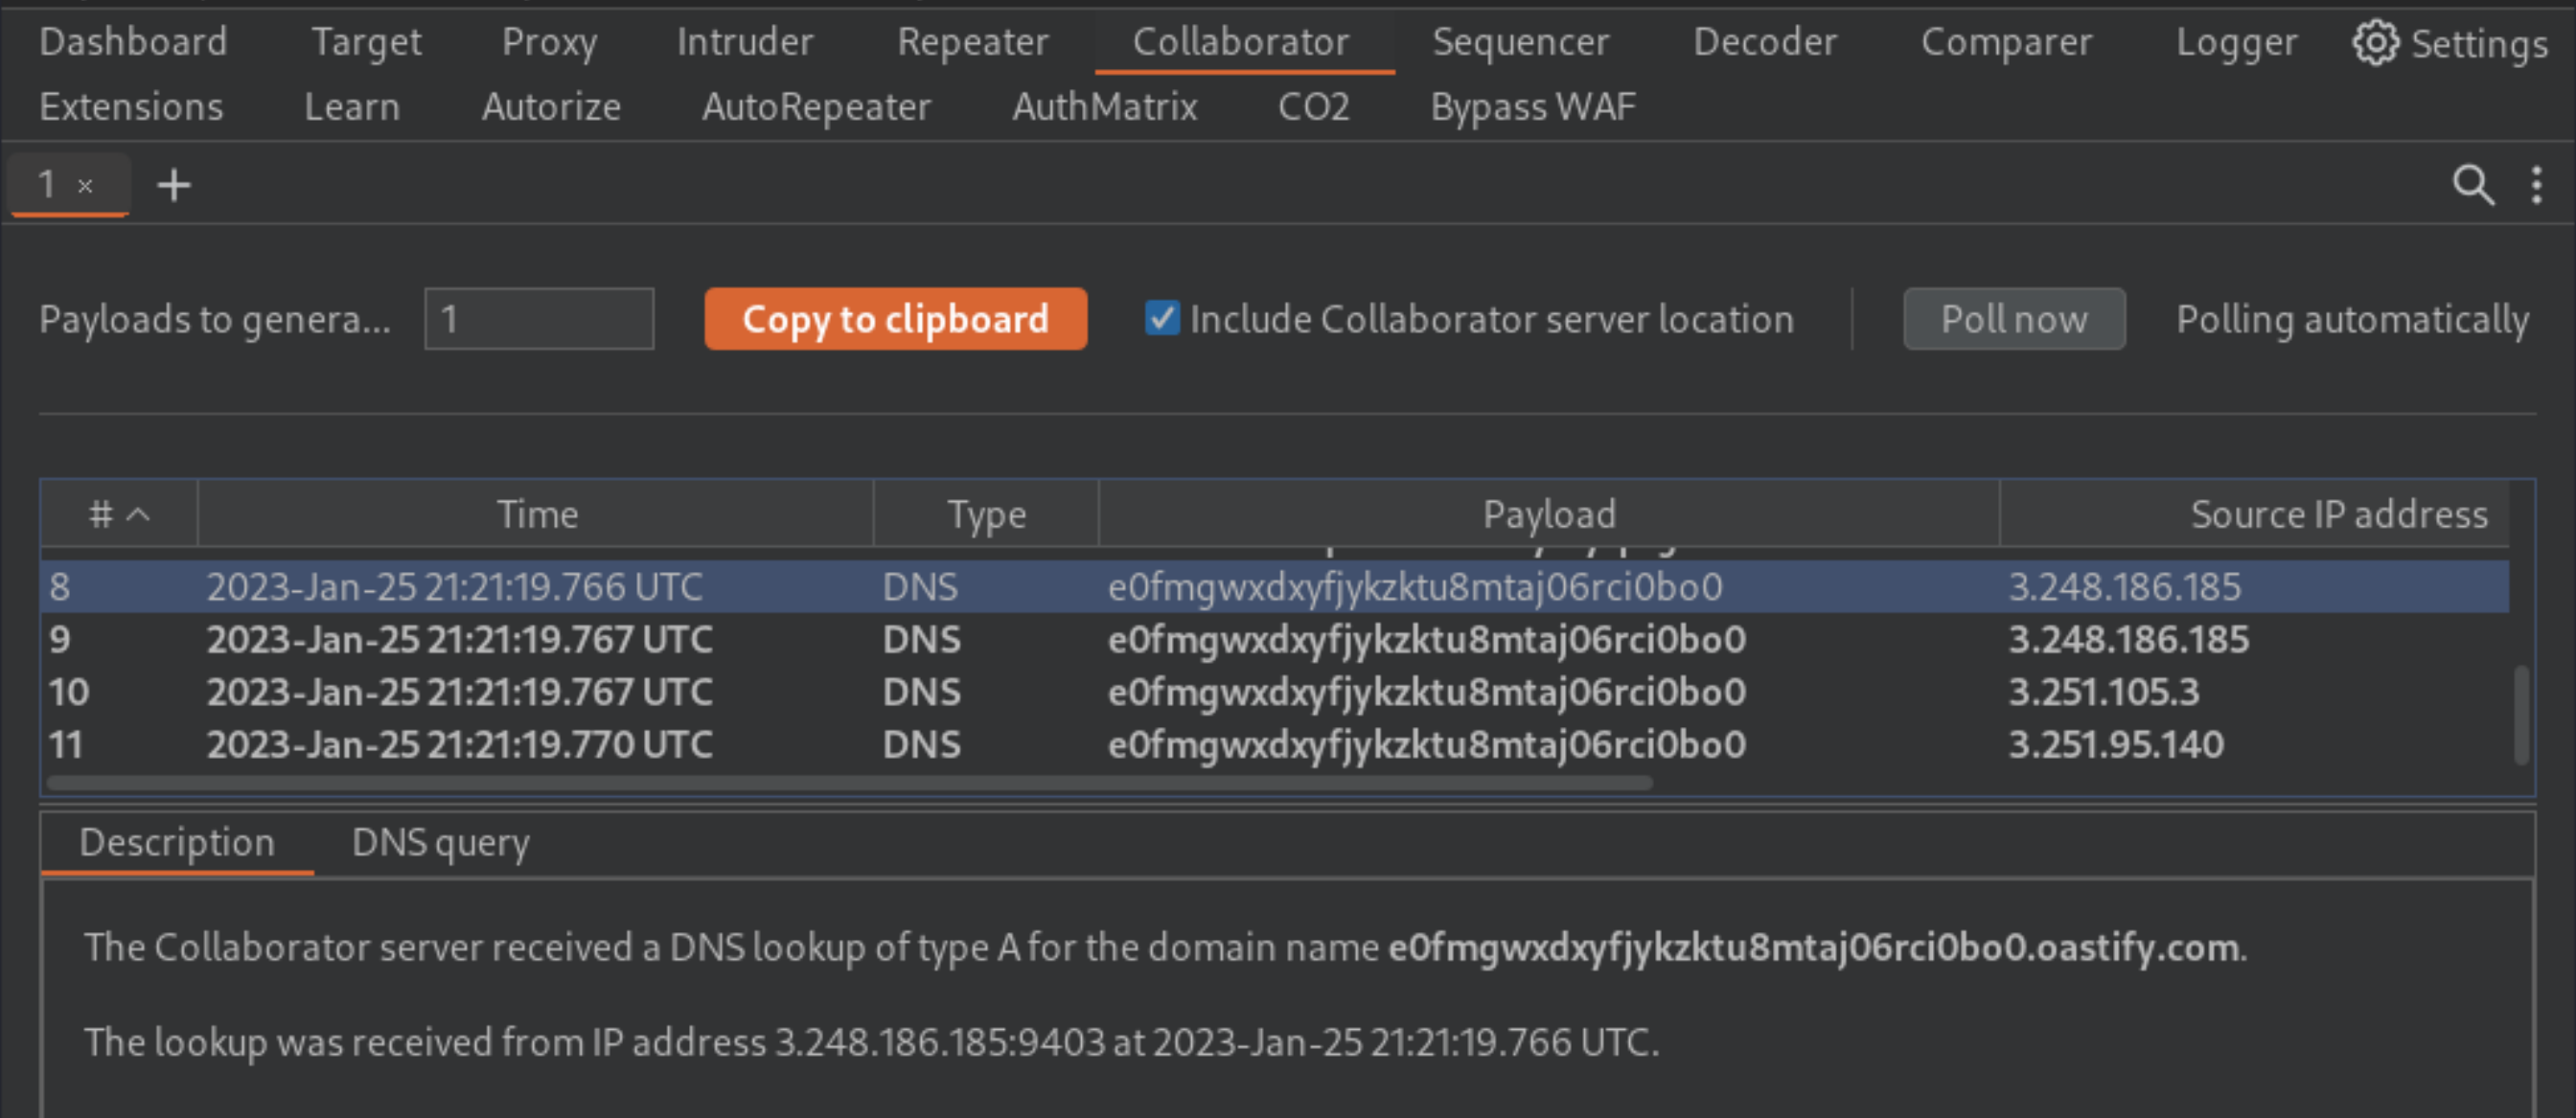Switch to the AuthMatrix tab
The height and width of the screenshot is (1118, 2576).
(x=1104, y=107)
